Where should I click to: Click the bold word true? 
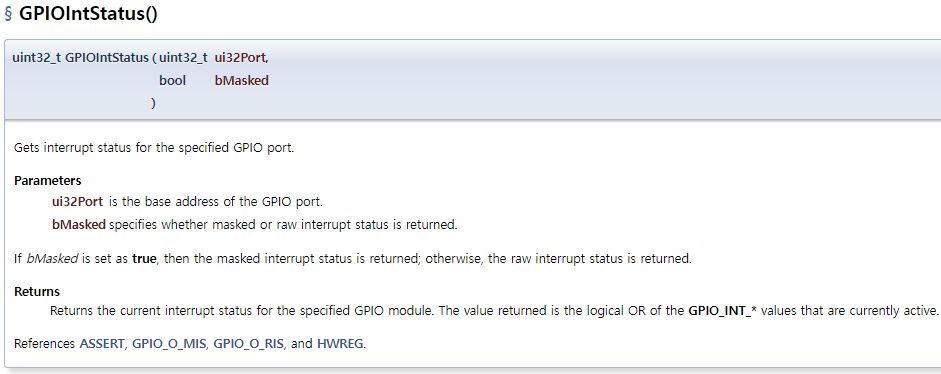144,259
